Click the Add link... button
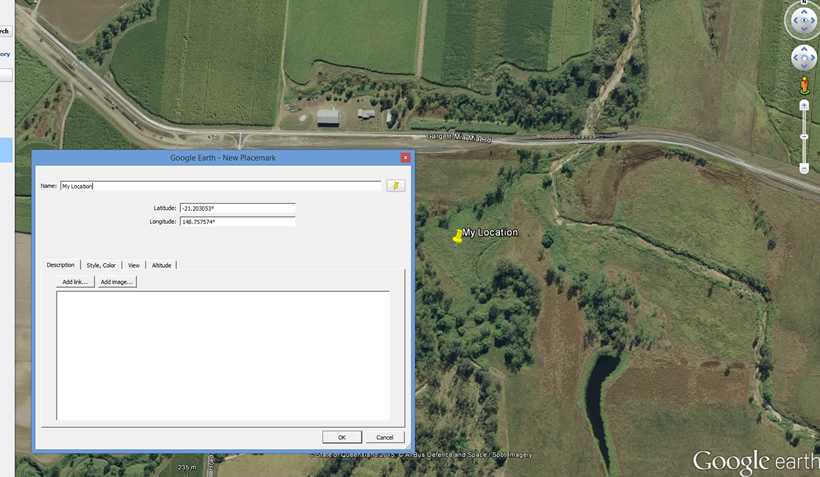This screenshot has height=477, width=820. click(x=75, y=282)
